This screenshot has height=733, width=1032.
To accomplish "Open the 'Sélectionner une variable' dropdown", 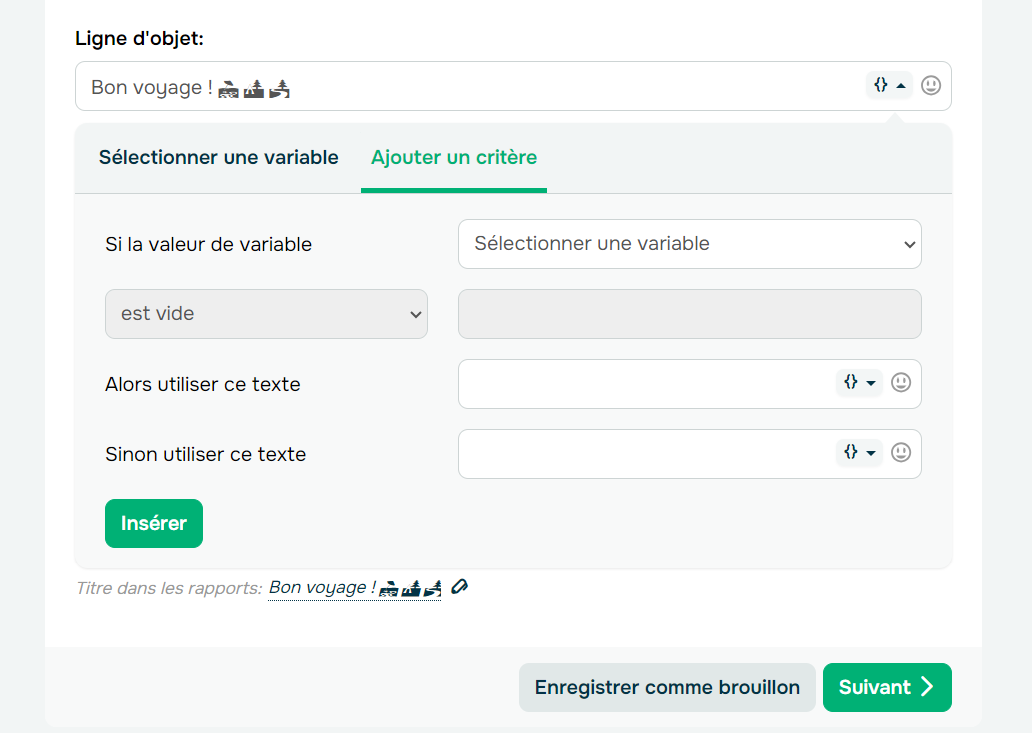I will tap(689, 244).
